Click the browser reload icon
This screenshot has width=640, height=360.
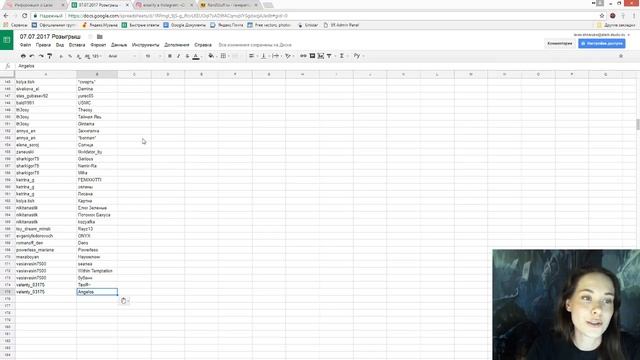click(x=24, y=16)
